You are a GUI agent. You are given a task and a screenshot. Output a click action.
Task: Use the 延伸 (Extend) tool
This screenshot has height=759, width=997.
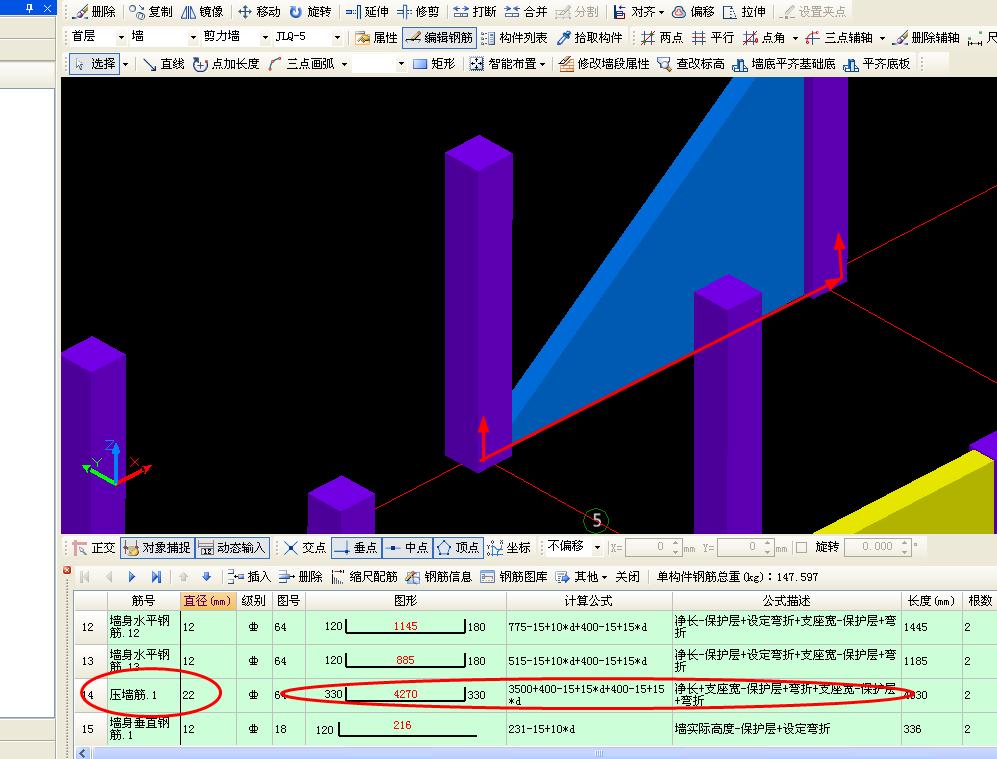[x=368, y=11]
